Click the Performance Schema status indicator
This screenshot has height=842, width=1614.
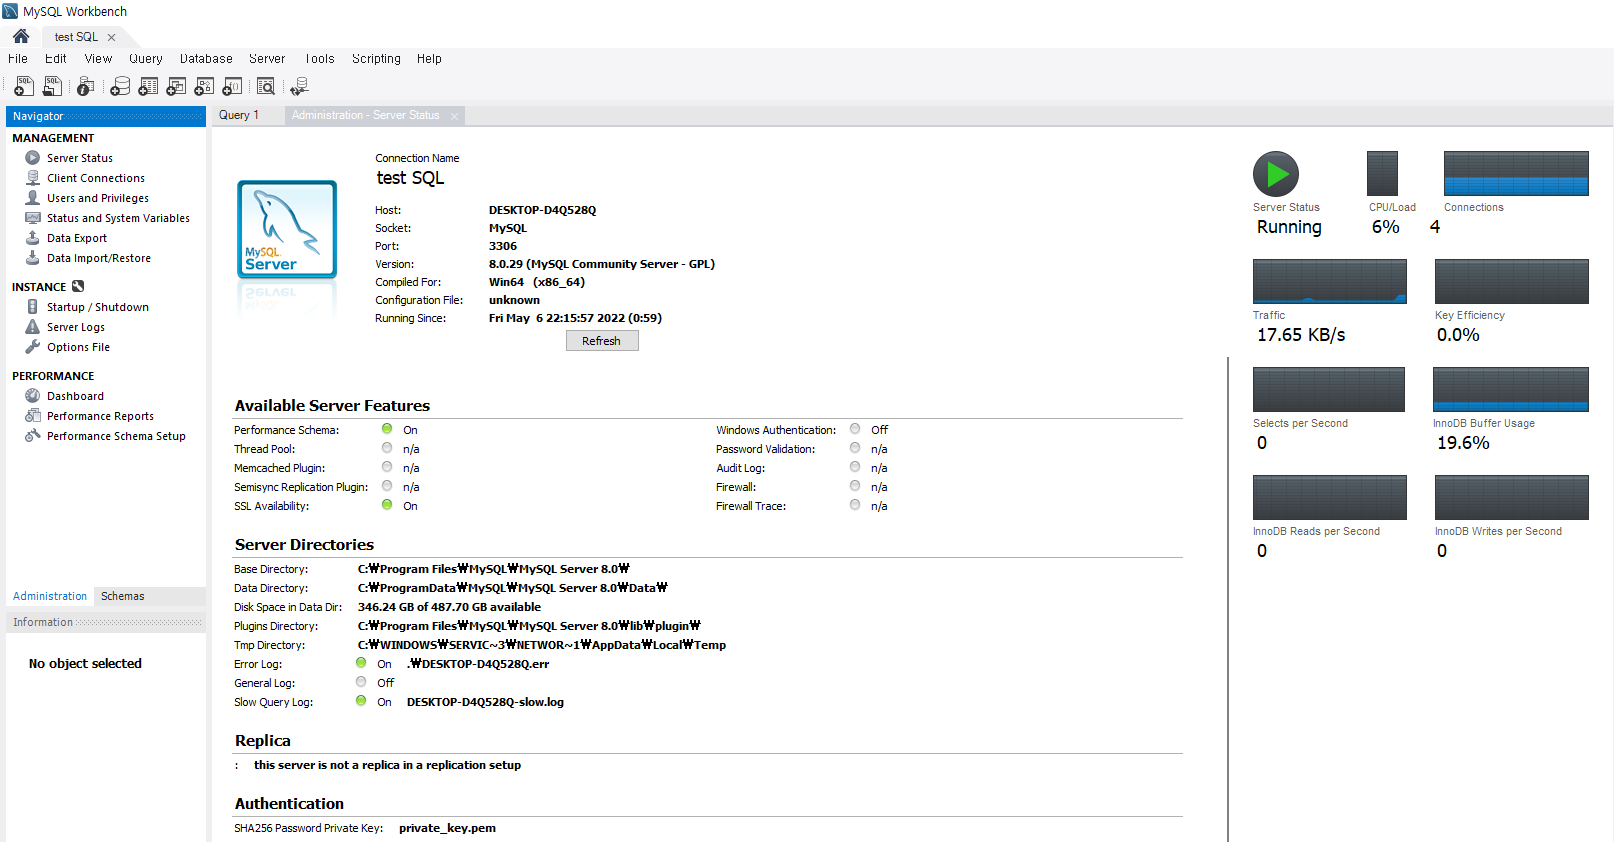pos(387,429)
